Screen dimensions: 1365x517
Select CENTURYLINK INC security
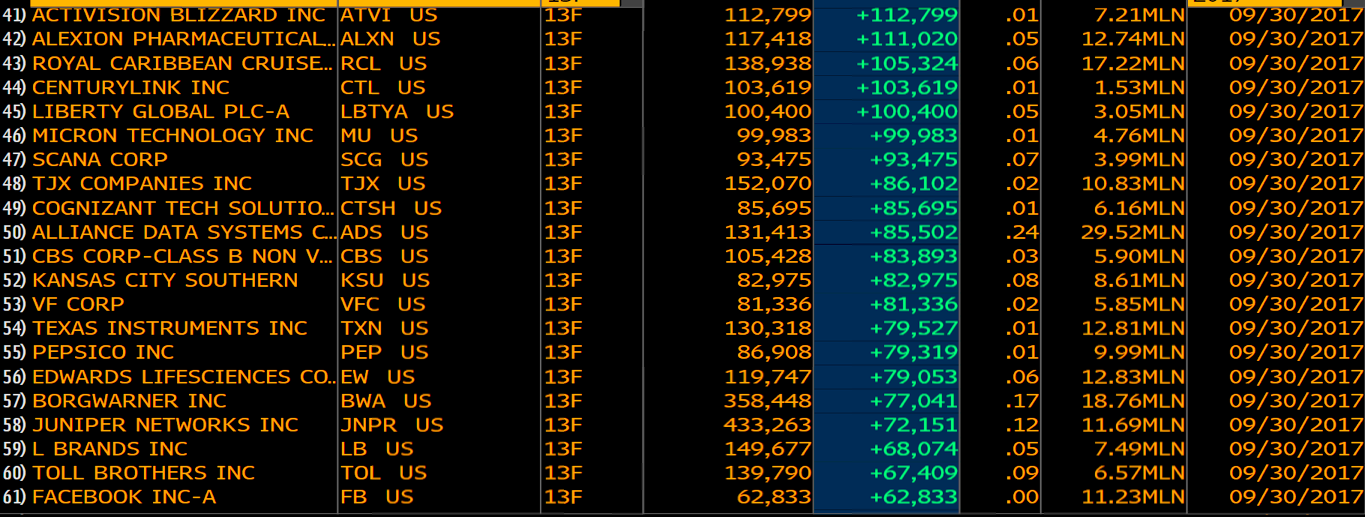pos(131,87)
